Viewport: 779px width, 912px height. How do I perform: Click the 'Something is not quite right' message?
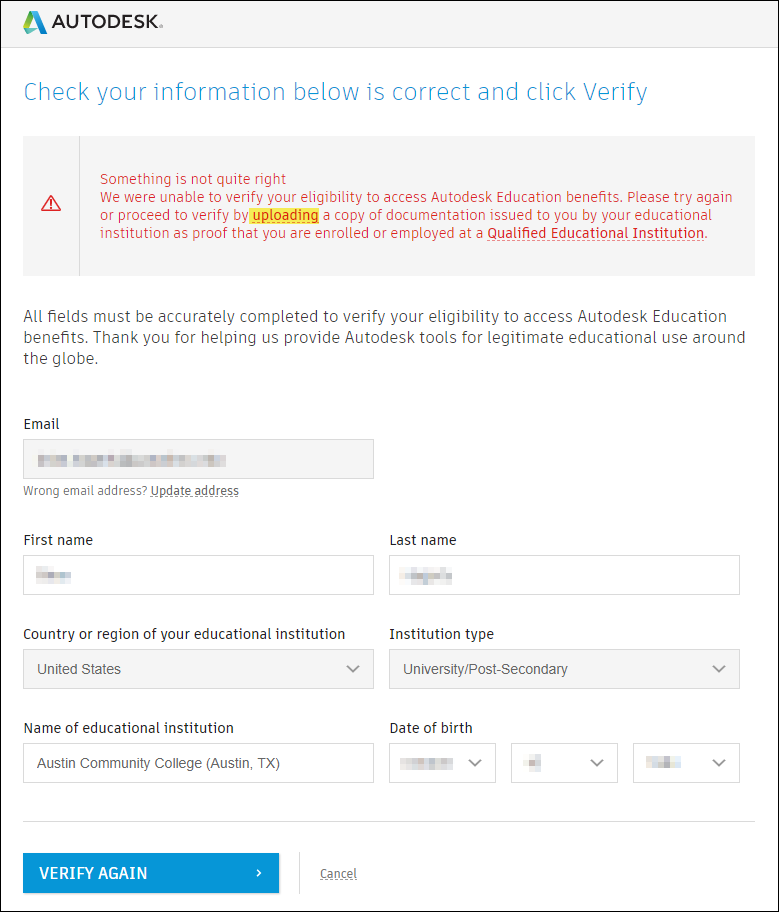[193, 179]
